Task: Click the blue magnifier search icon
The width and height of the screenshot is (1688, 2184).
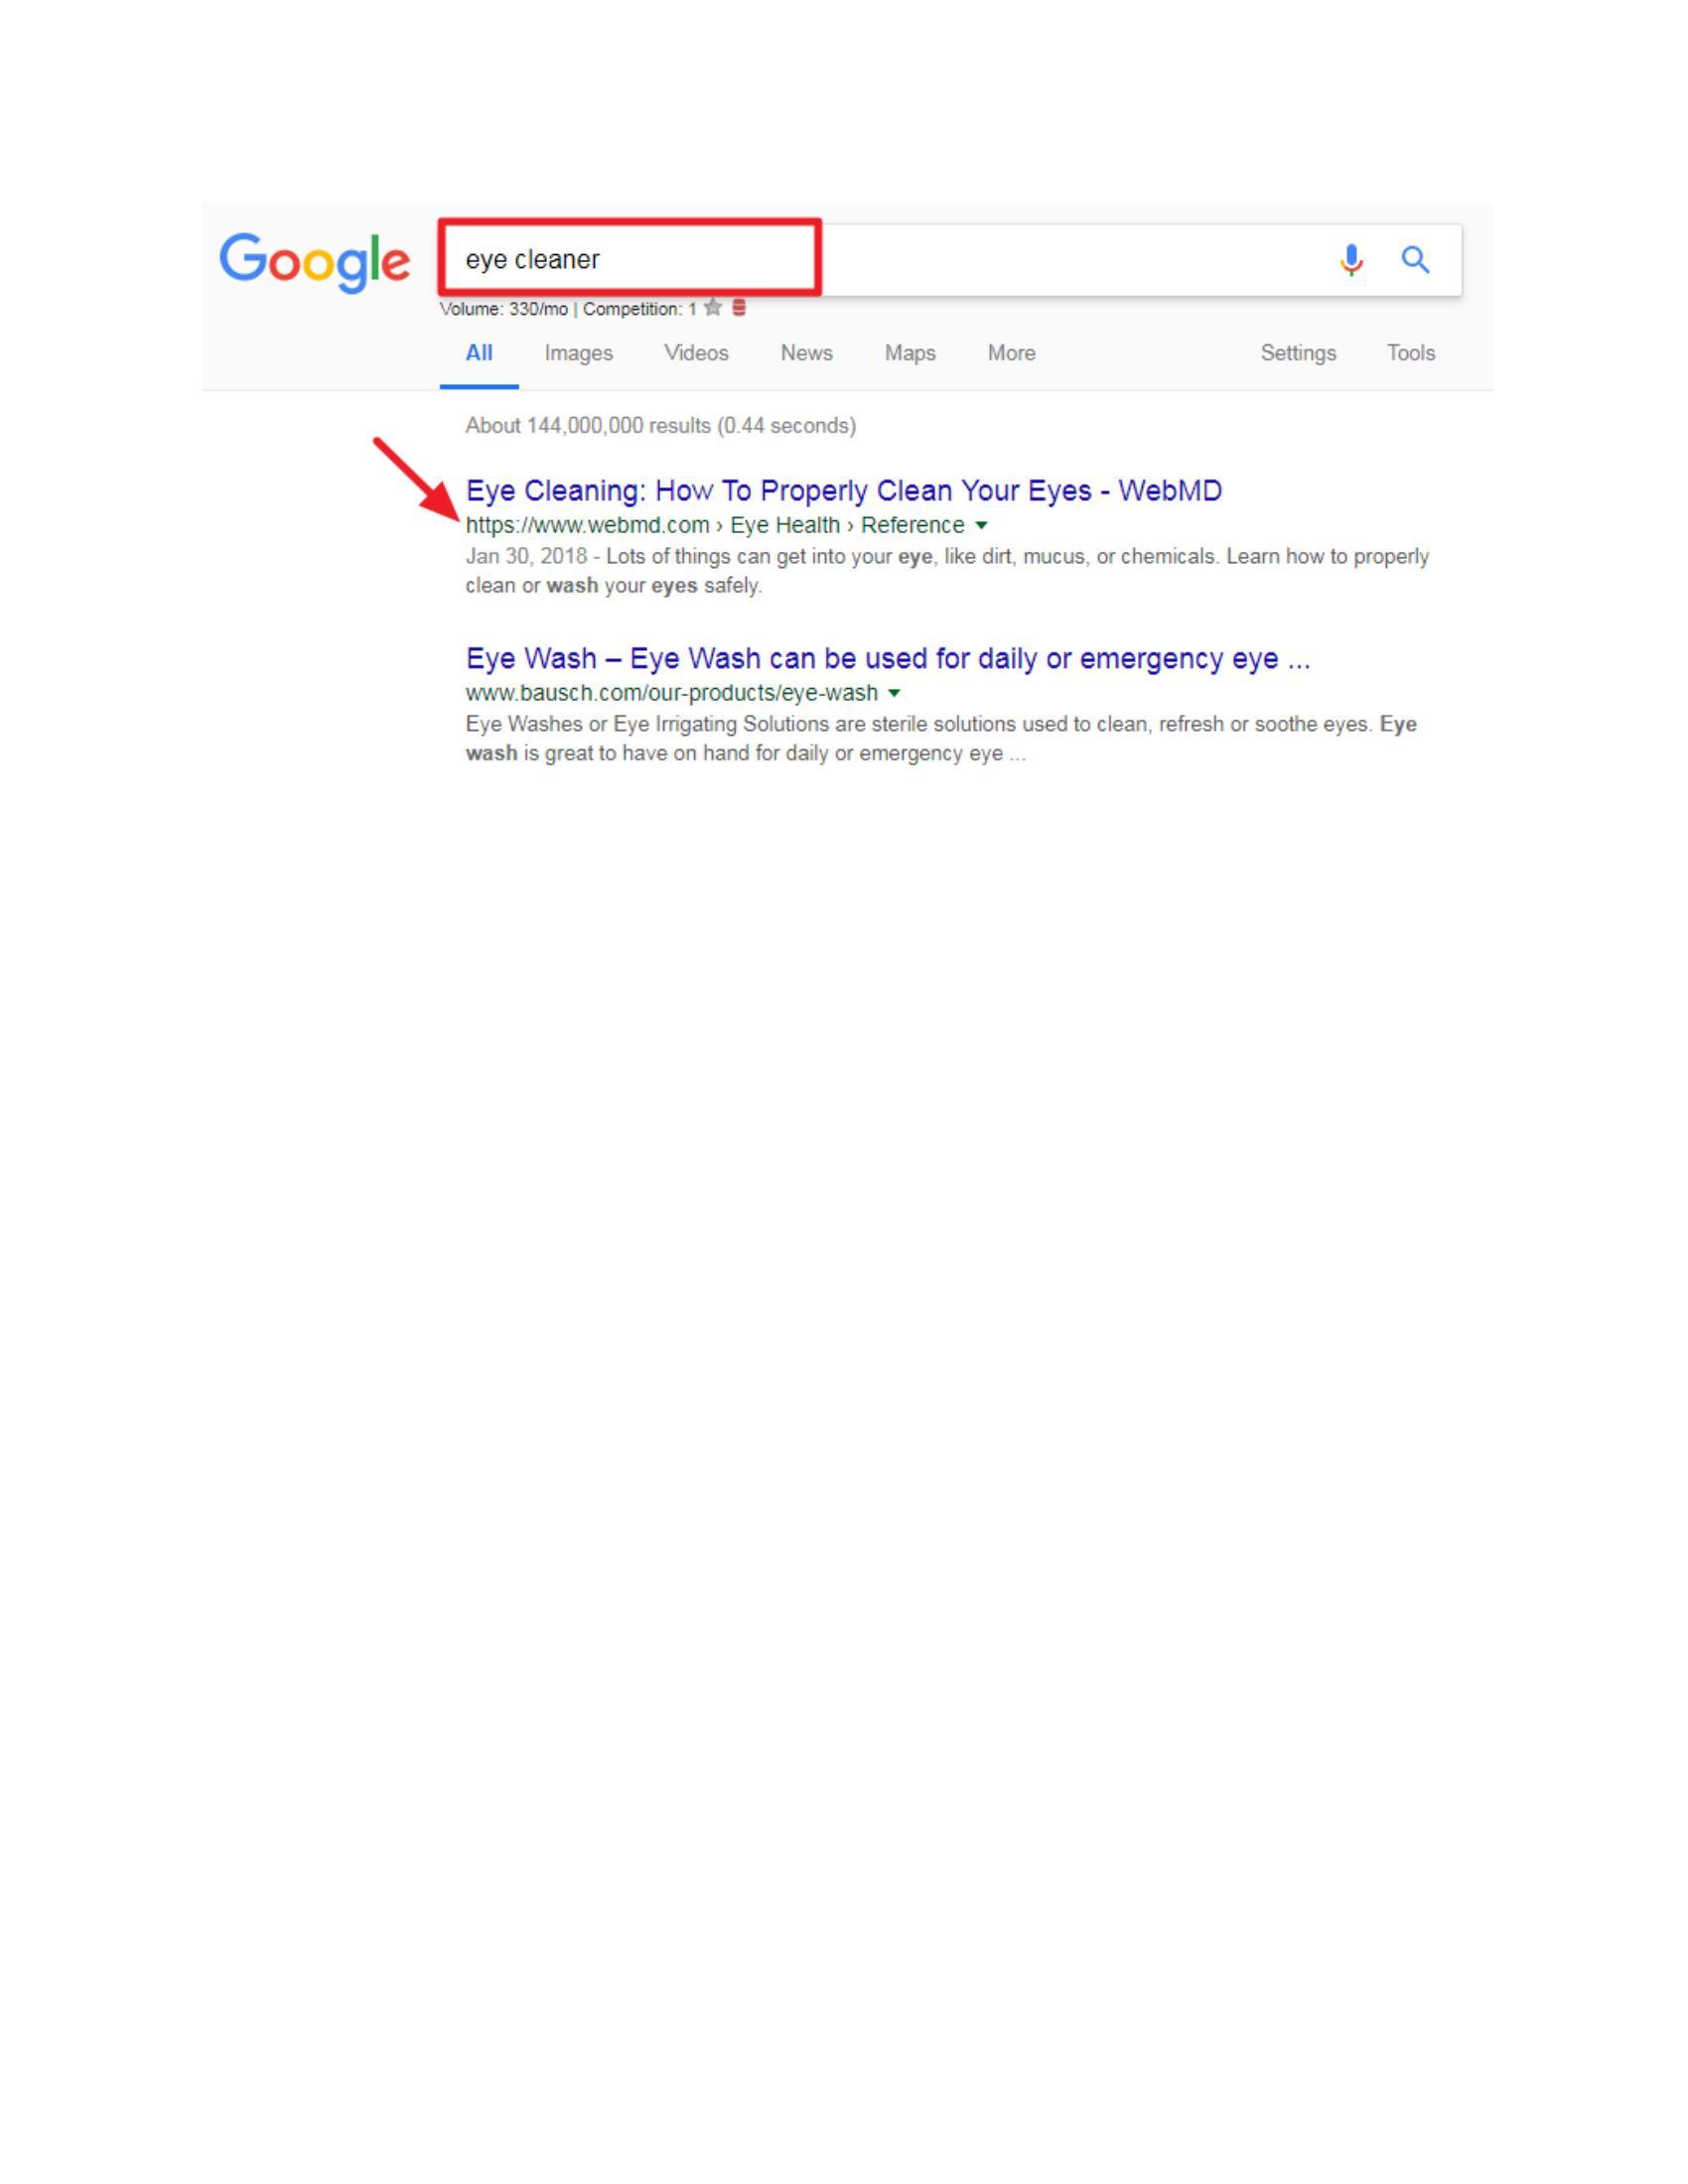Action: (1415, 260)
